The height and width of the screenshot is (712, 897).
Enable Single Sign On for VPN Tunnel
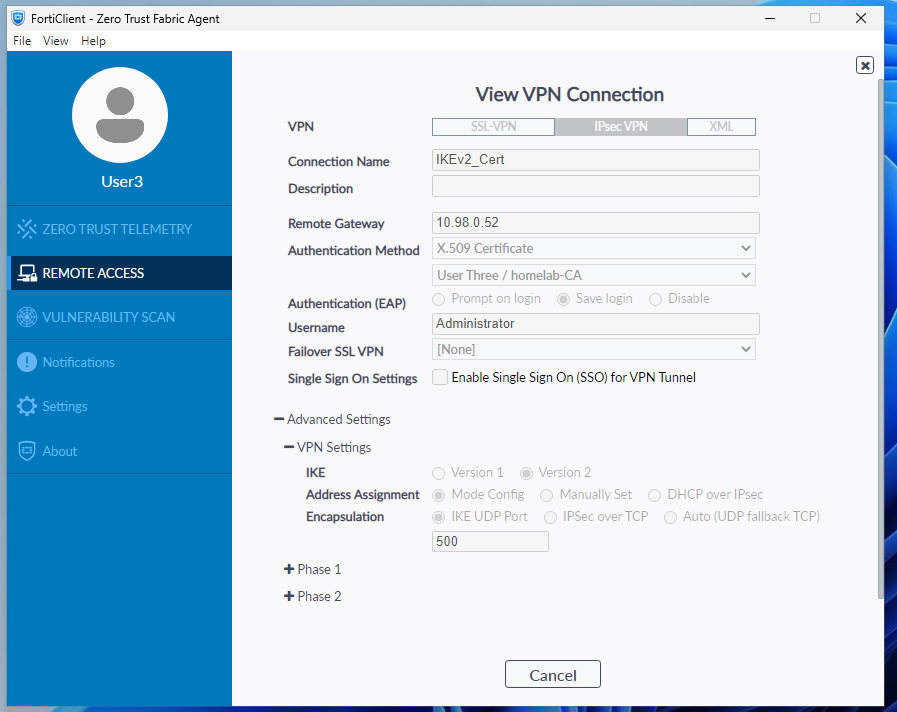pyautogui.click(x=439, y=377)
